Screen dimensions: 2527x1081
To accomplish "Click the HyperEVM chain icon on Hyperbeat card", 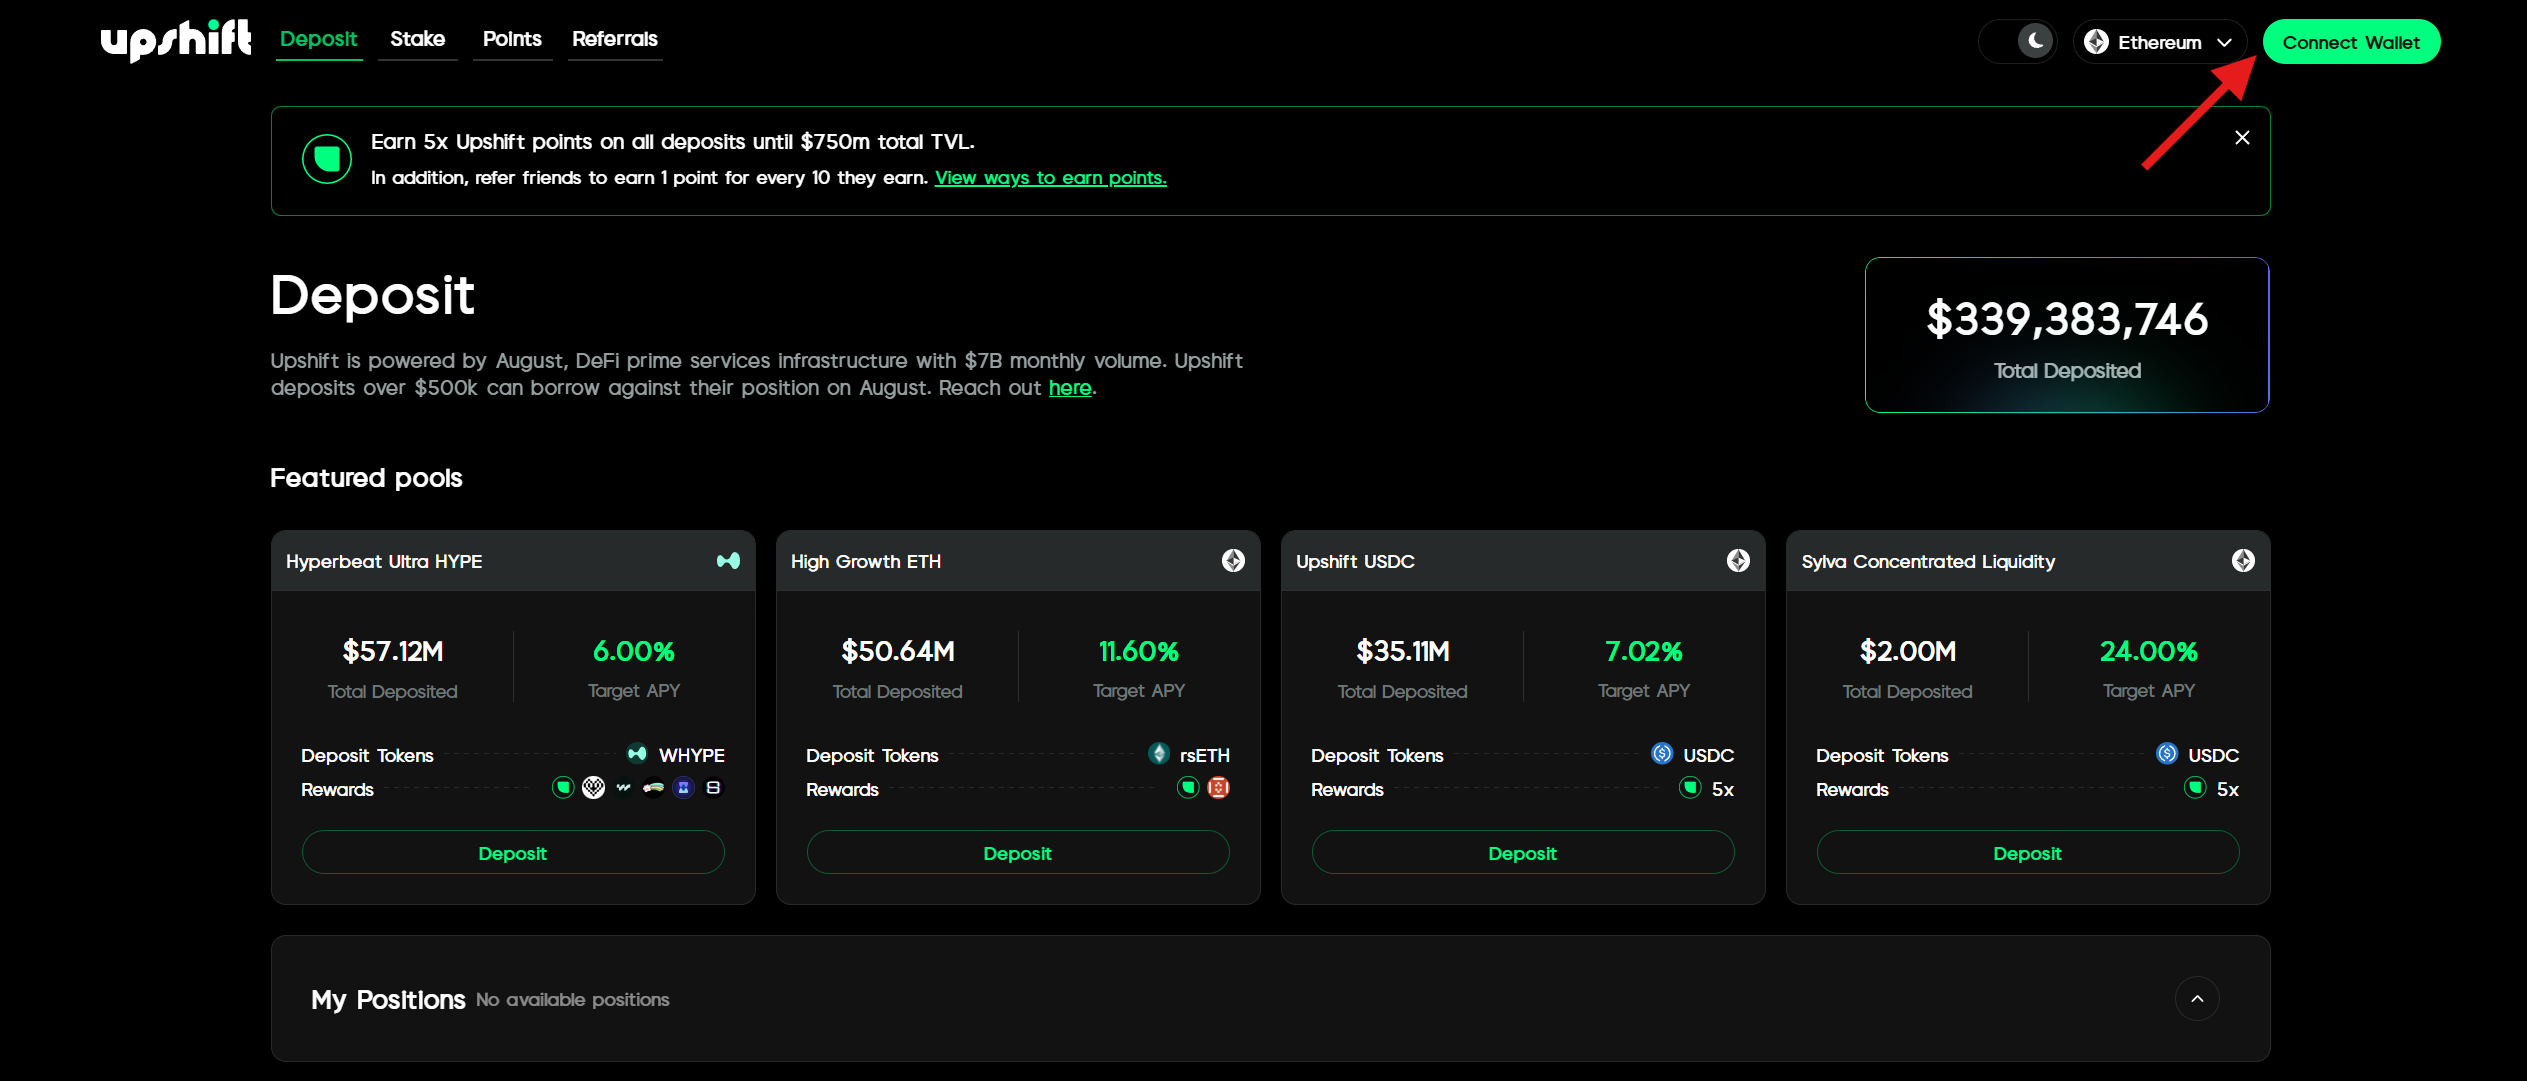I will coord(728,561).
